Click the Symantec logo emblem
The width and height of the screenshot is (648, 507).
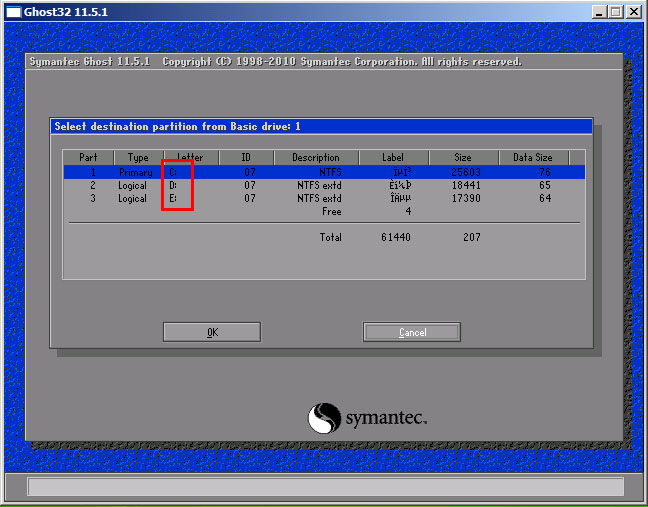(324, 418)
